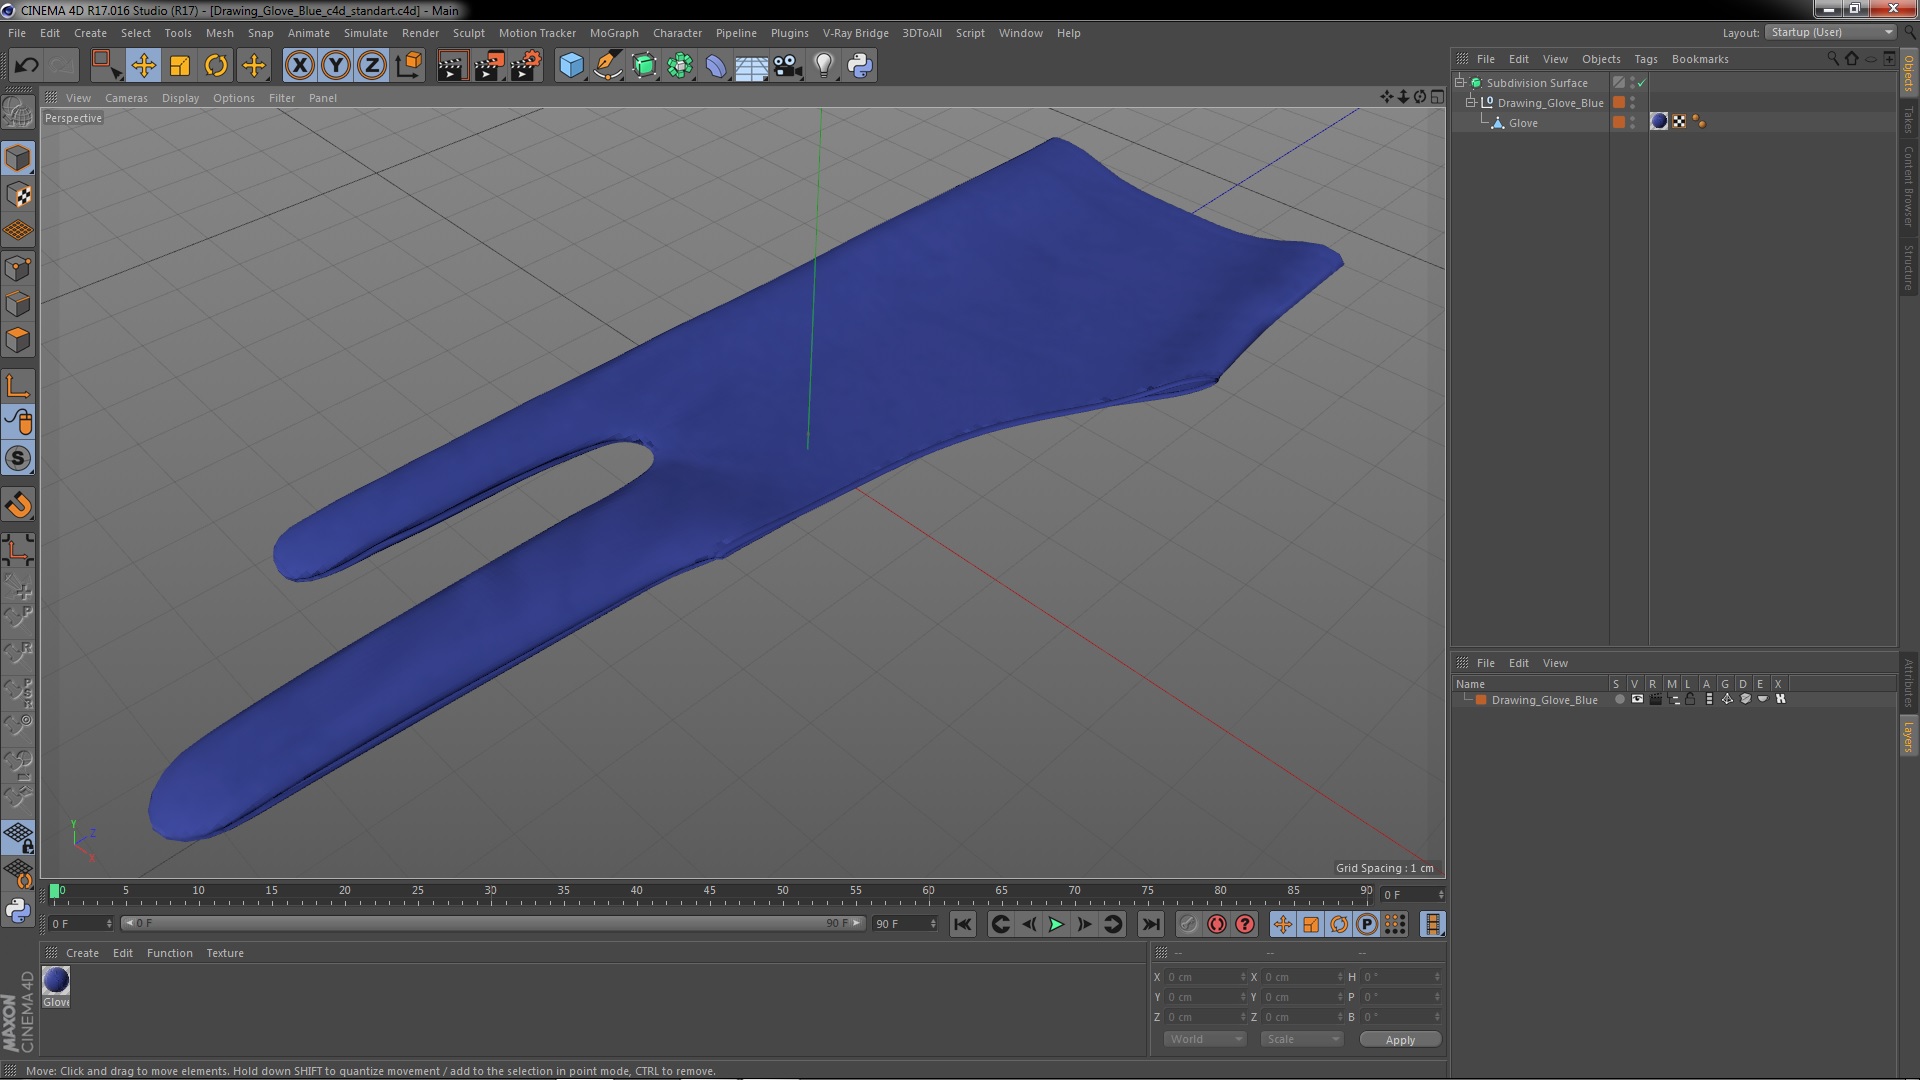The width and height of the screenshot is (1920, 1080).
Task: Activate the Scale tool
Action: [180, 66]
